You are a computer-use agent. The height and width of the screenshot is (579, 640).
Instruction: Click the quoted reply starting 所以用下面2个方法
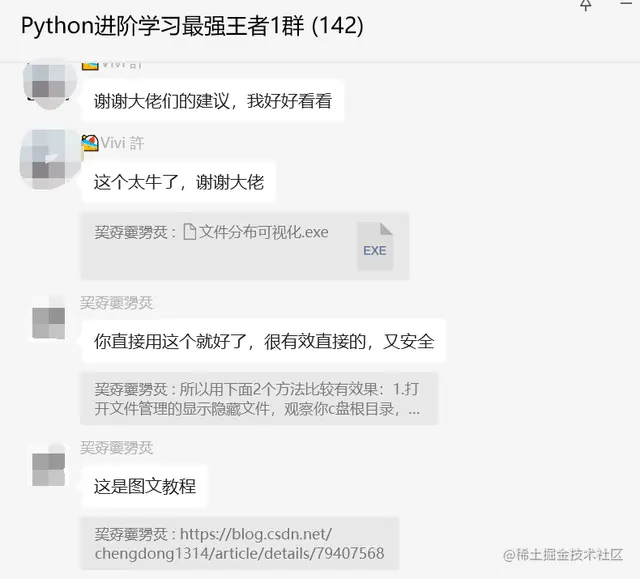(x=259, y=399)
